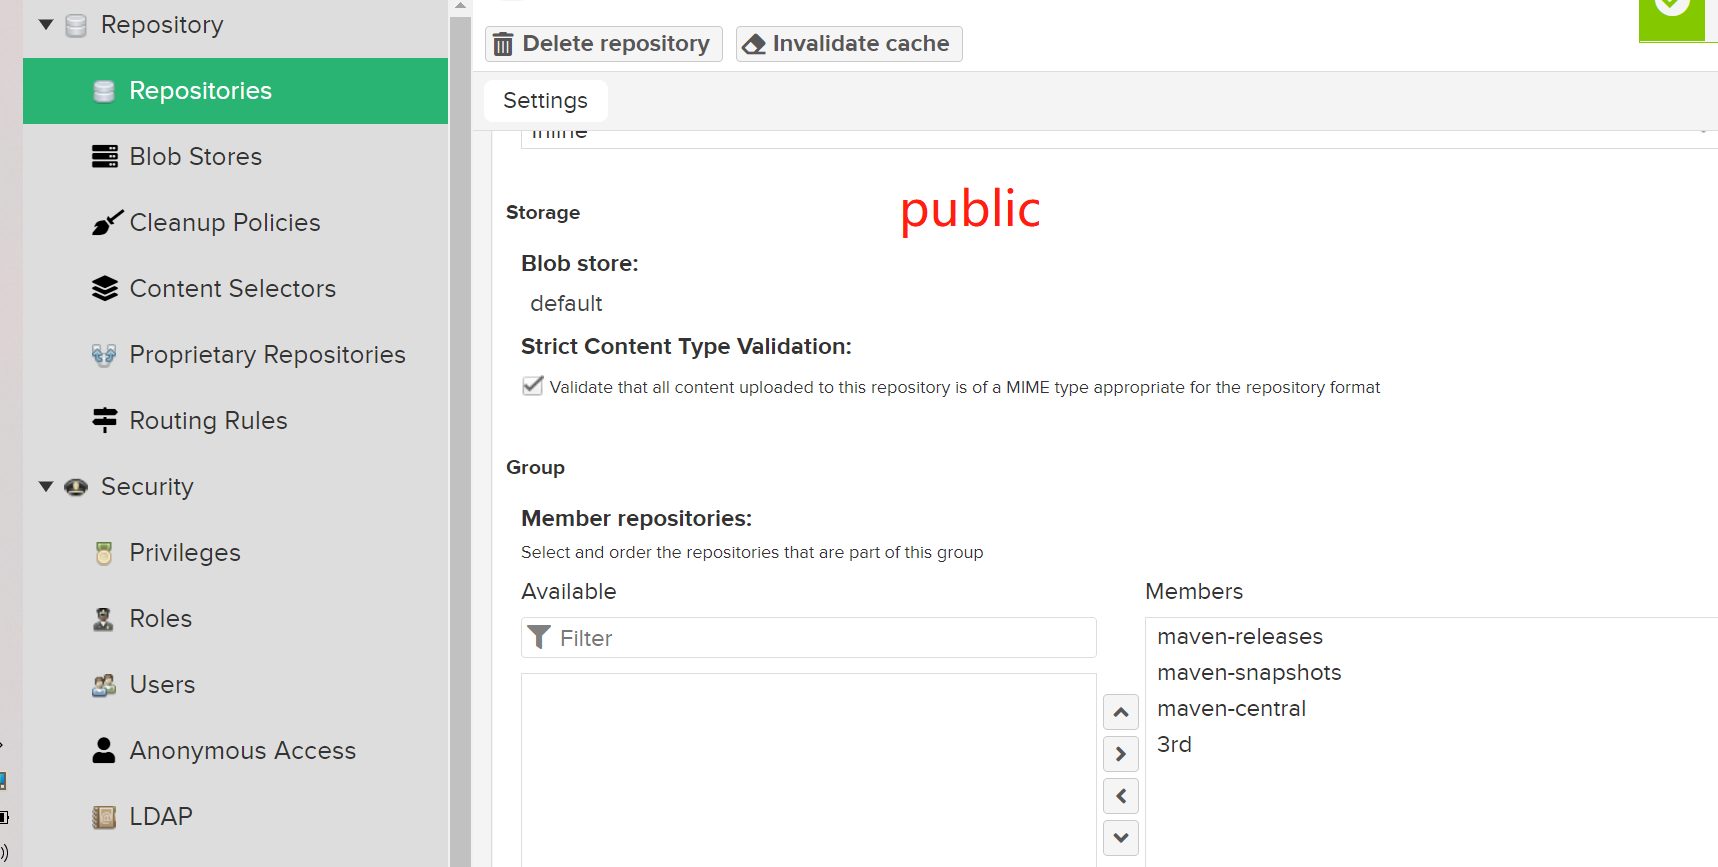Click the Proprietary Repositories icon
This screenshot has width=1718, height=867.
point(104,354)
